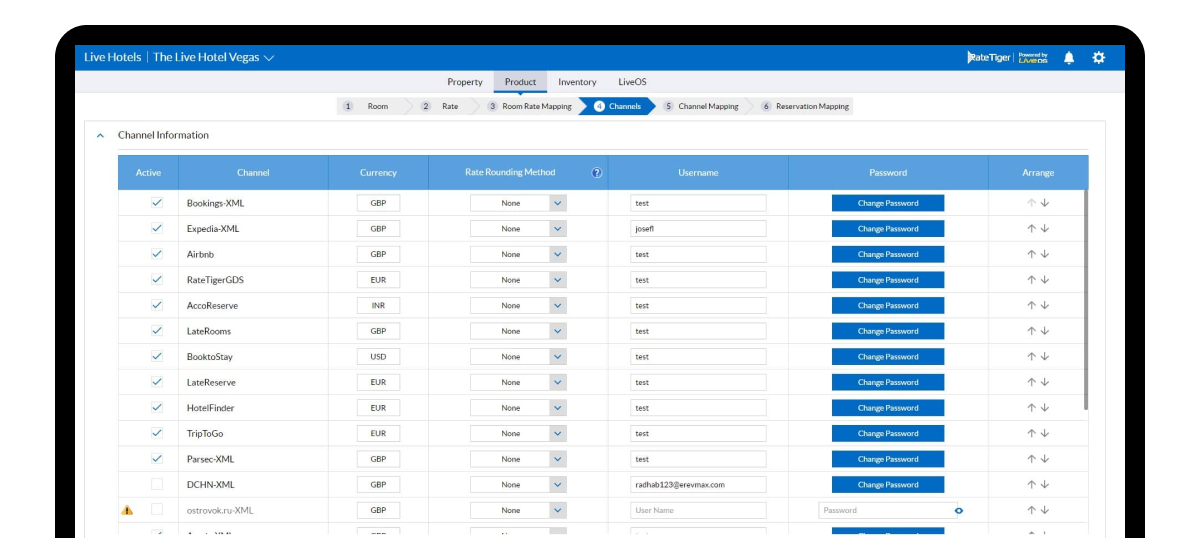Move ostrovok.ru-XML down arrow

tap(1045, 510)
